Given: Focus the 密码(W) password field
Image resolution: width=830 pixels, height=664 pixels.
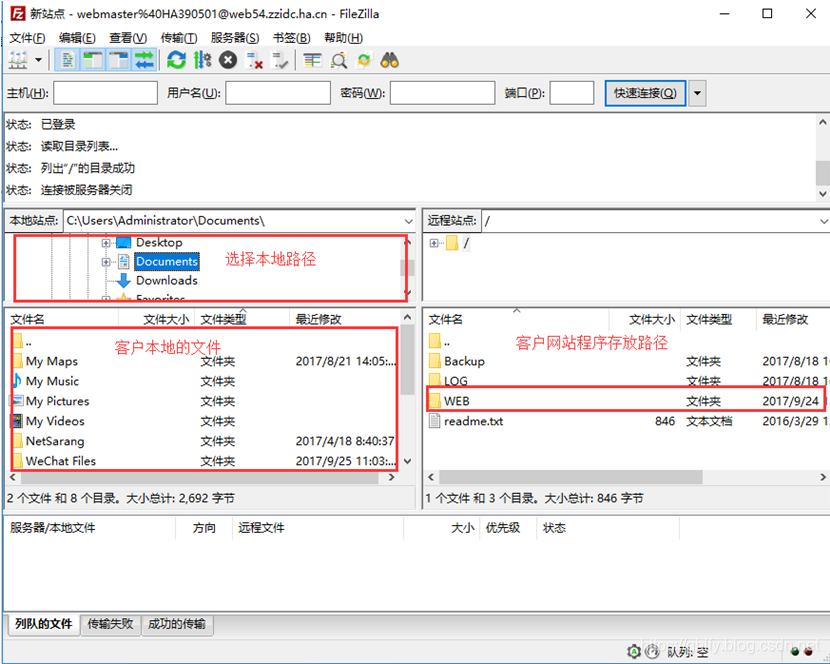Looking at the screenshot, I should coord(443,93).
